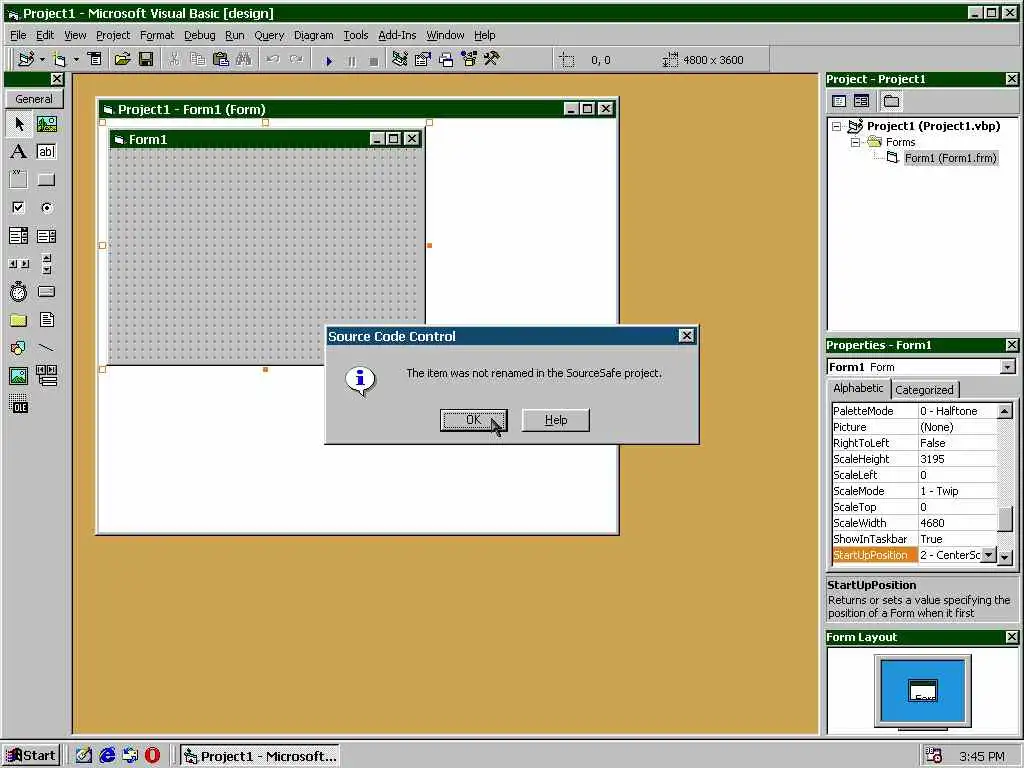This screenshot has height=768, width=1024.
Task: Collapse the Project1 (Project1.vbp) tree node
Action: pyautogui.click(x=836, y=126)
